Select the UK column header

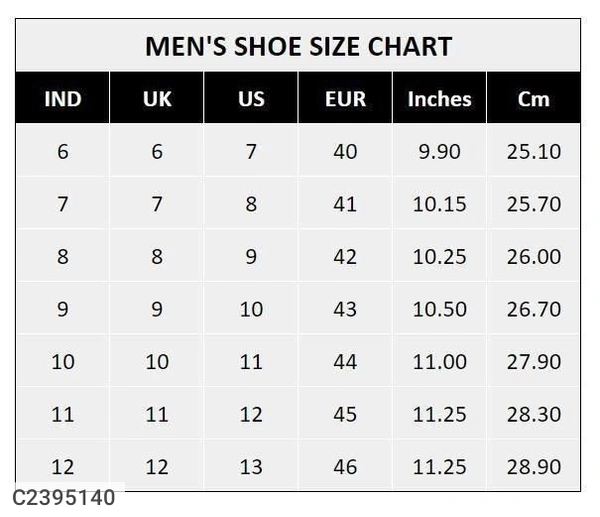coord(157,99)
